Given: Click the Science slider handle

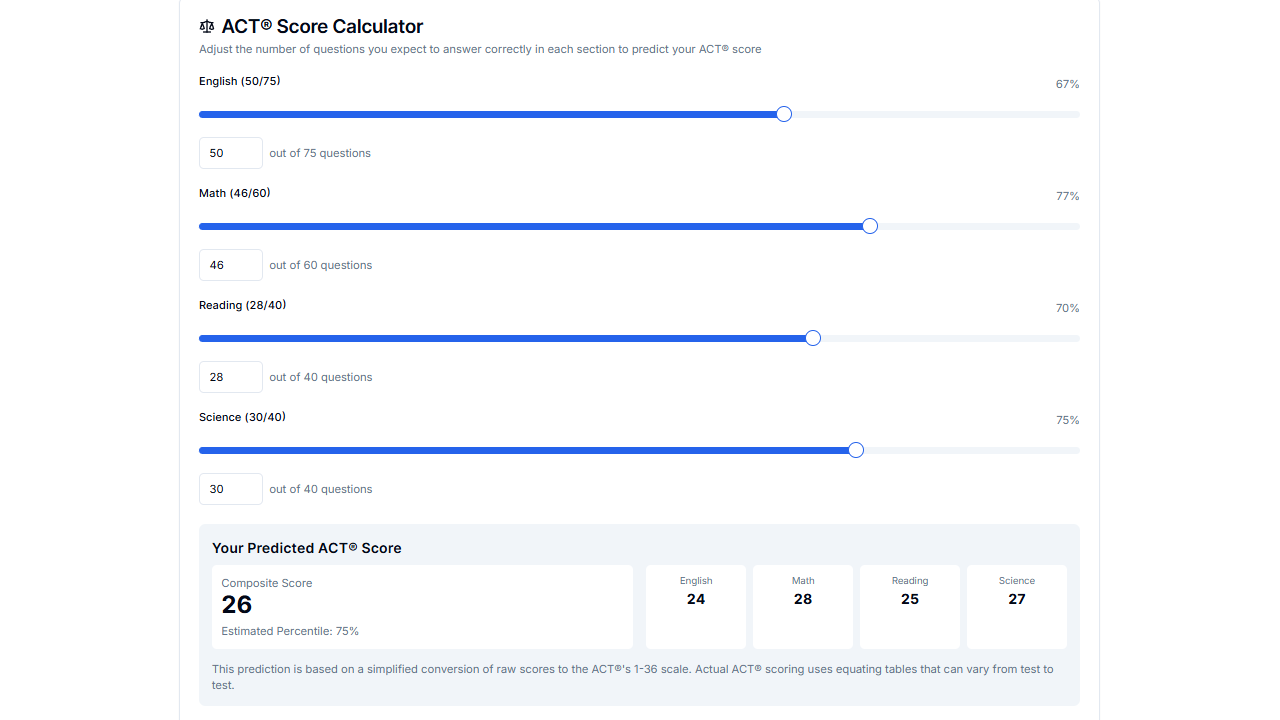Looking at the screenshot, I should point(855,450).
